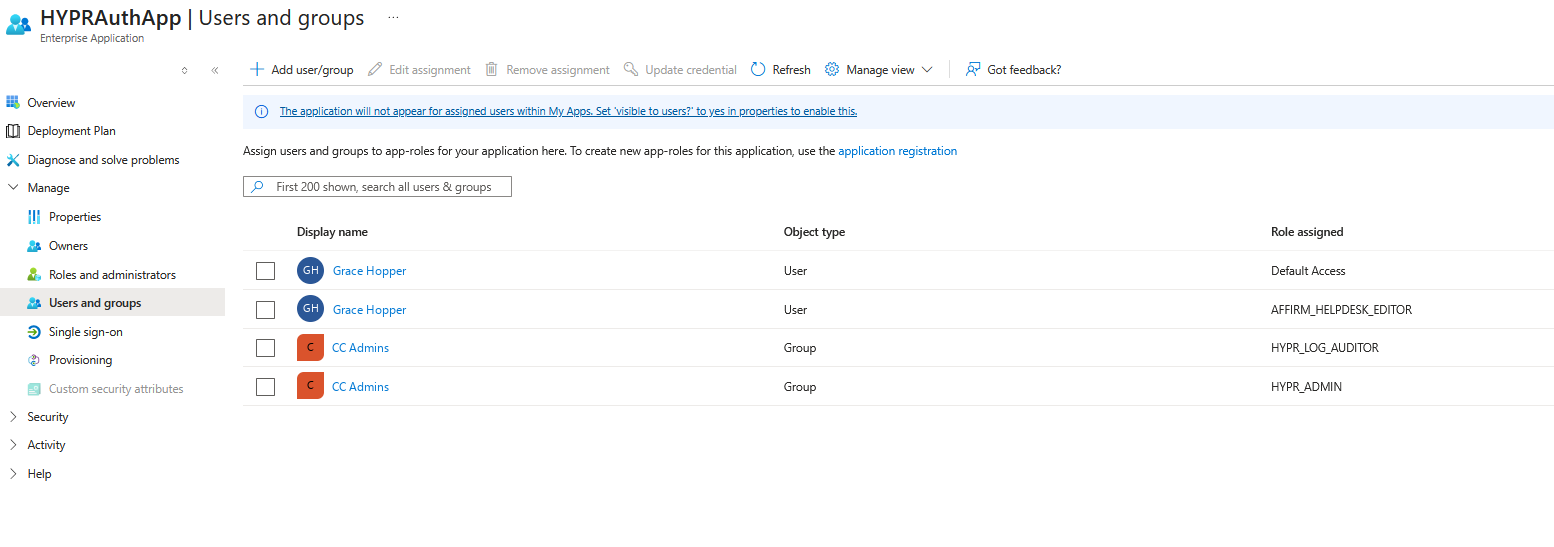Click the HYPR_ADMIN role cell
Image resolution: width=1554 pixels, height=547 pixels.
[1306, 387]
